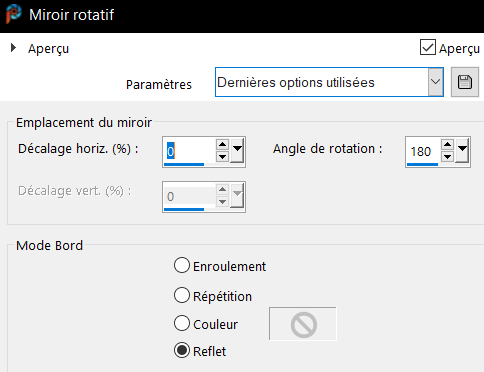This screenshot has width=484, height=372.
Task: Select the Couleur edge mode
Action: click(x=182, y=323)
